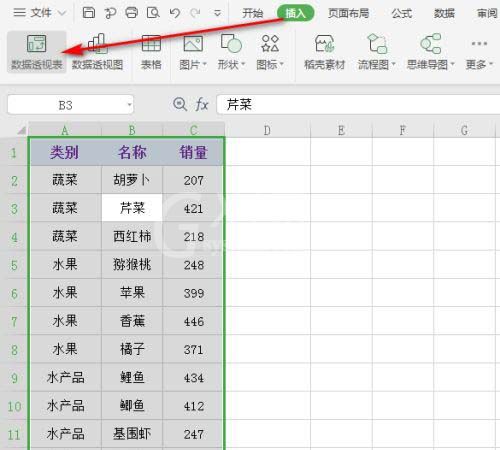Viewport: 500px width, 450px height.
Task: Open the 公式 tab
Action: [x=401, y=13]
